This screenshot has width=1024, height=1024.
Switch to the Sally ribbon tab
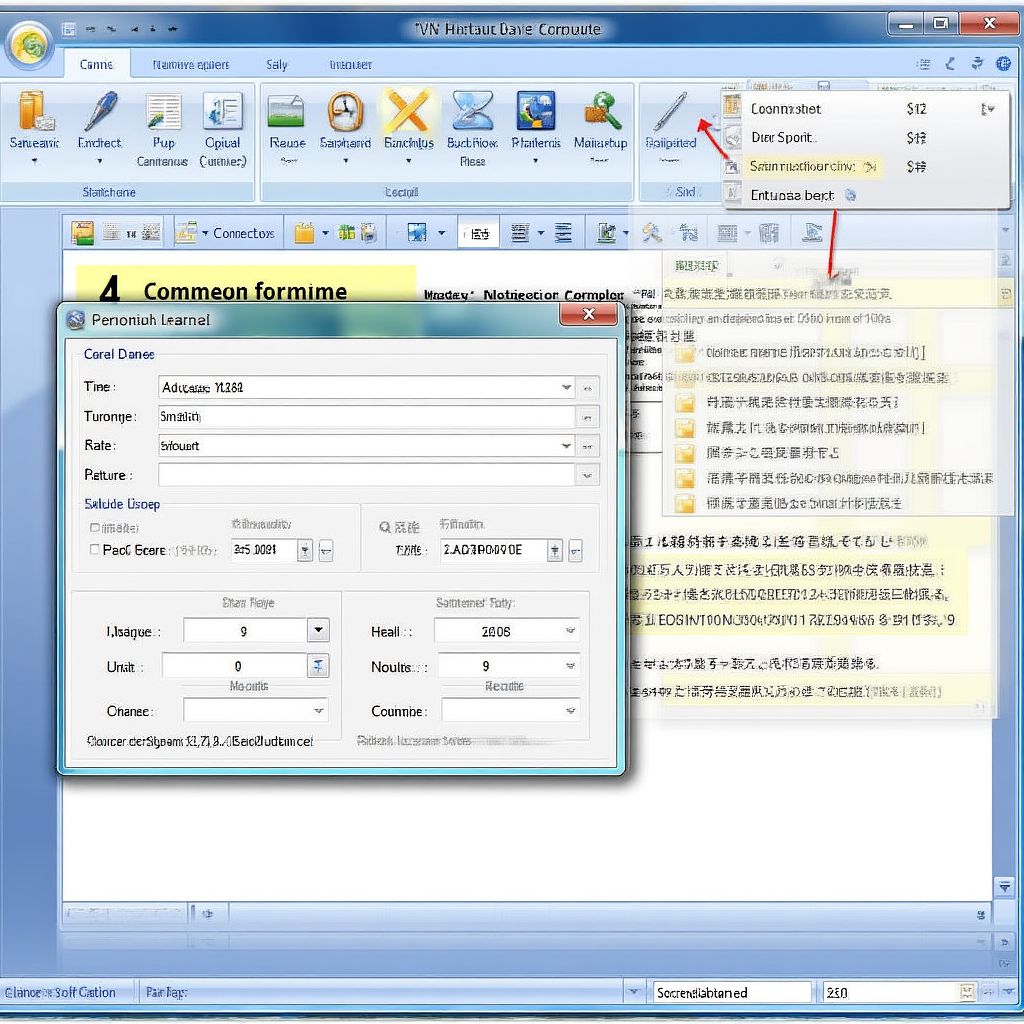coord(277,63)
